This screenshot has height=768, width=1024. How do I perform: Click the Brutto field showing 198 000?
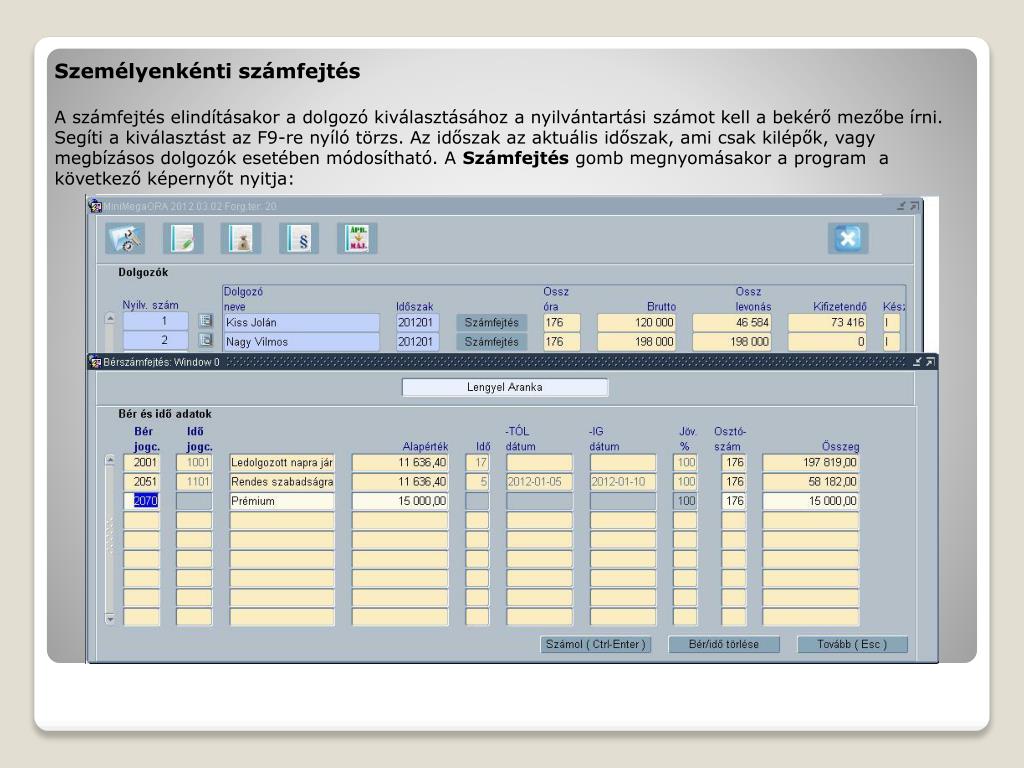pyautogui.click(x=637, y=342)
